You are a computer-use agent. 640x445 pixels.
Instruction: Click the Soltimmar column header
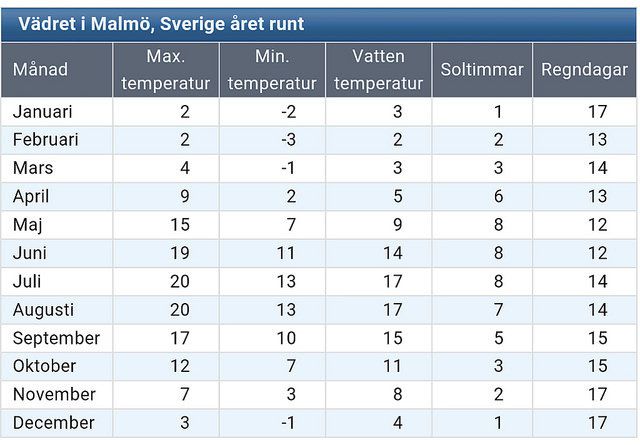pos(482,70)
